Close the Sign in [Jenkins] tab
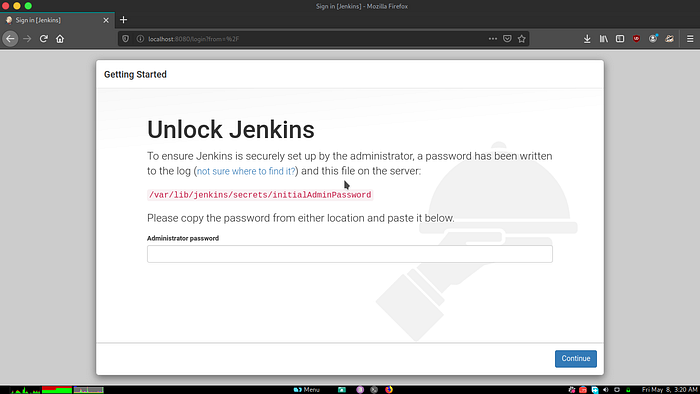 [x=106, y=20]
